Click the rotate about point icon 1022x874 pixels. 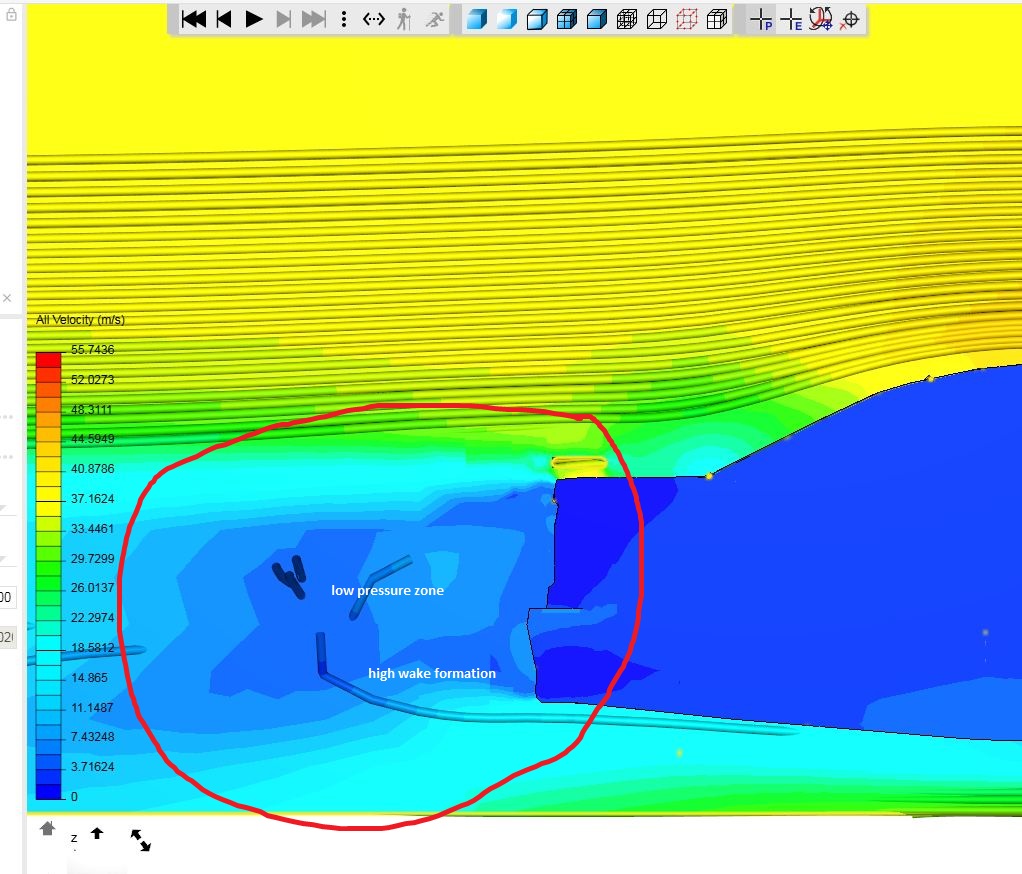click(821, 19)
